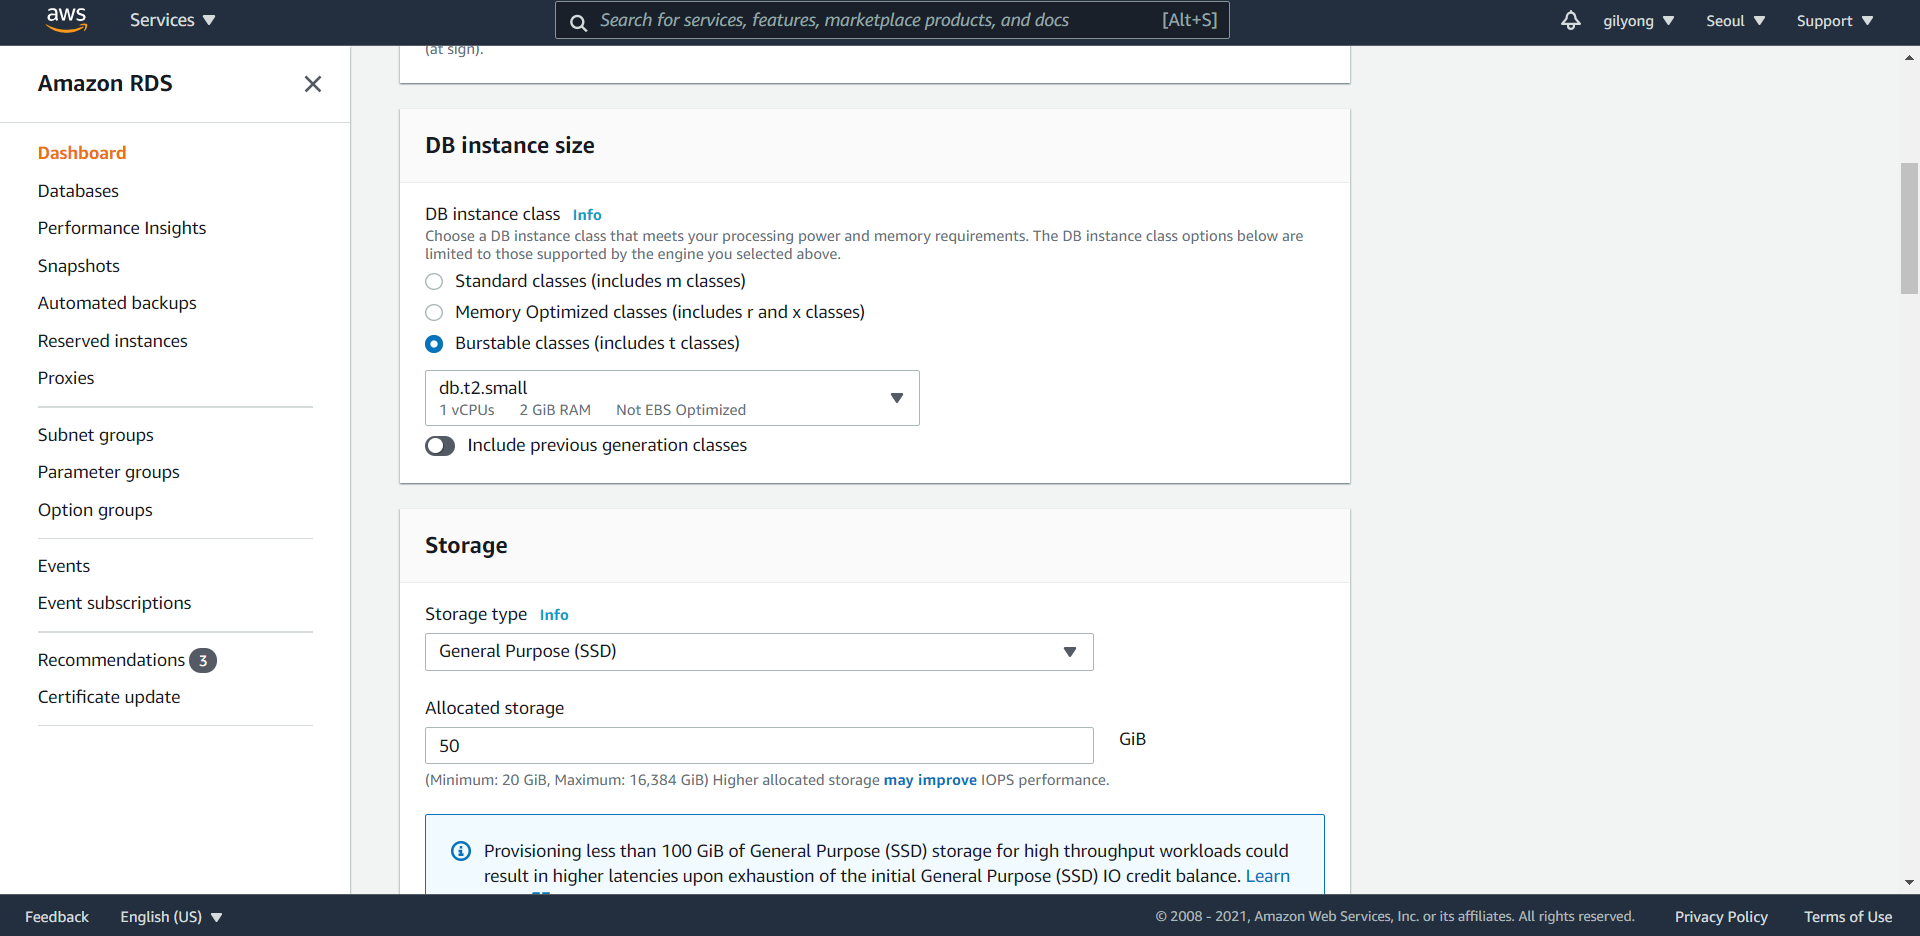Open Snapshots in the sidebar
The height and width of the screenshot is (936, 1920).
click(x=79, y=266)
